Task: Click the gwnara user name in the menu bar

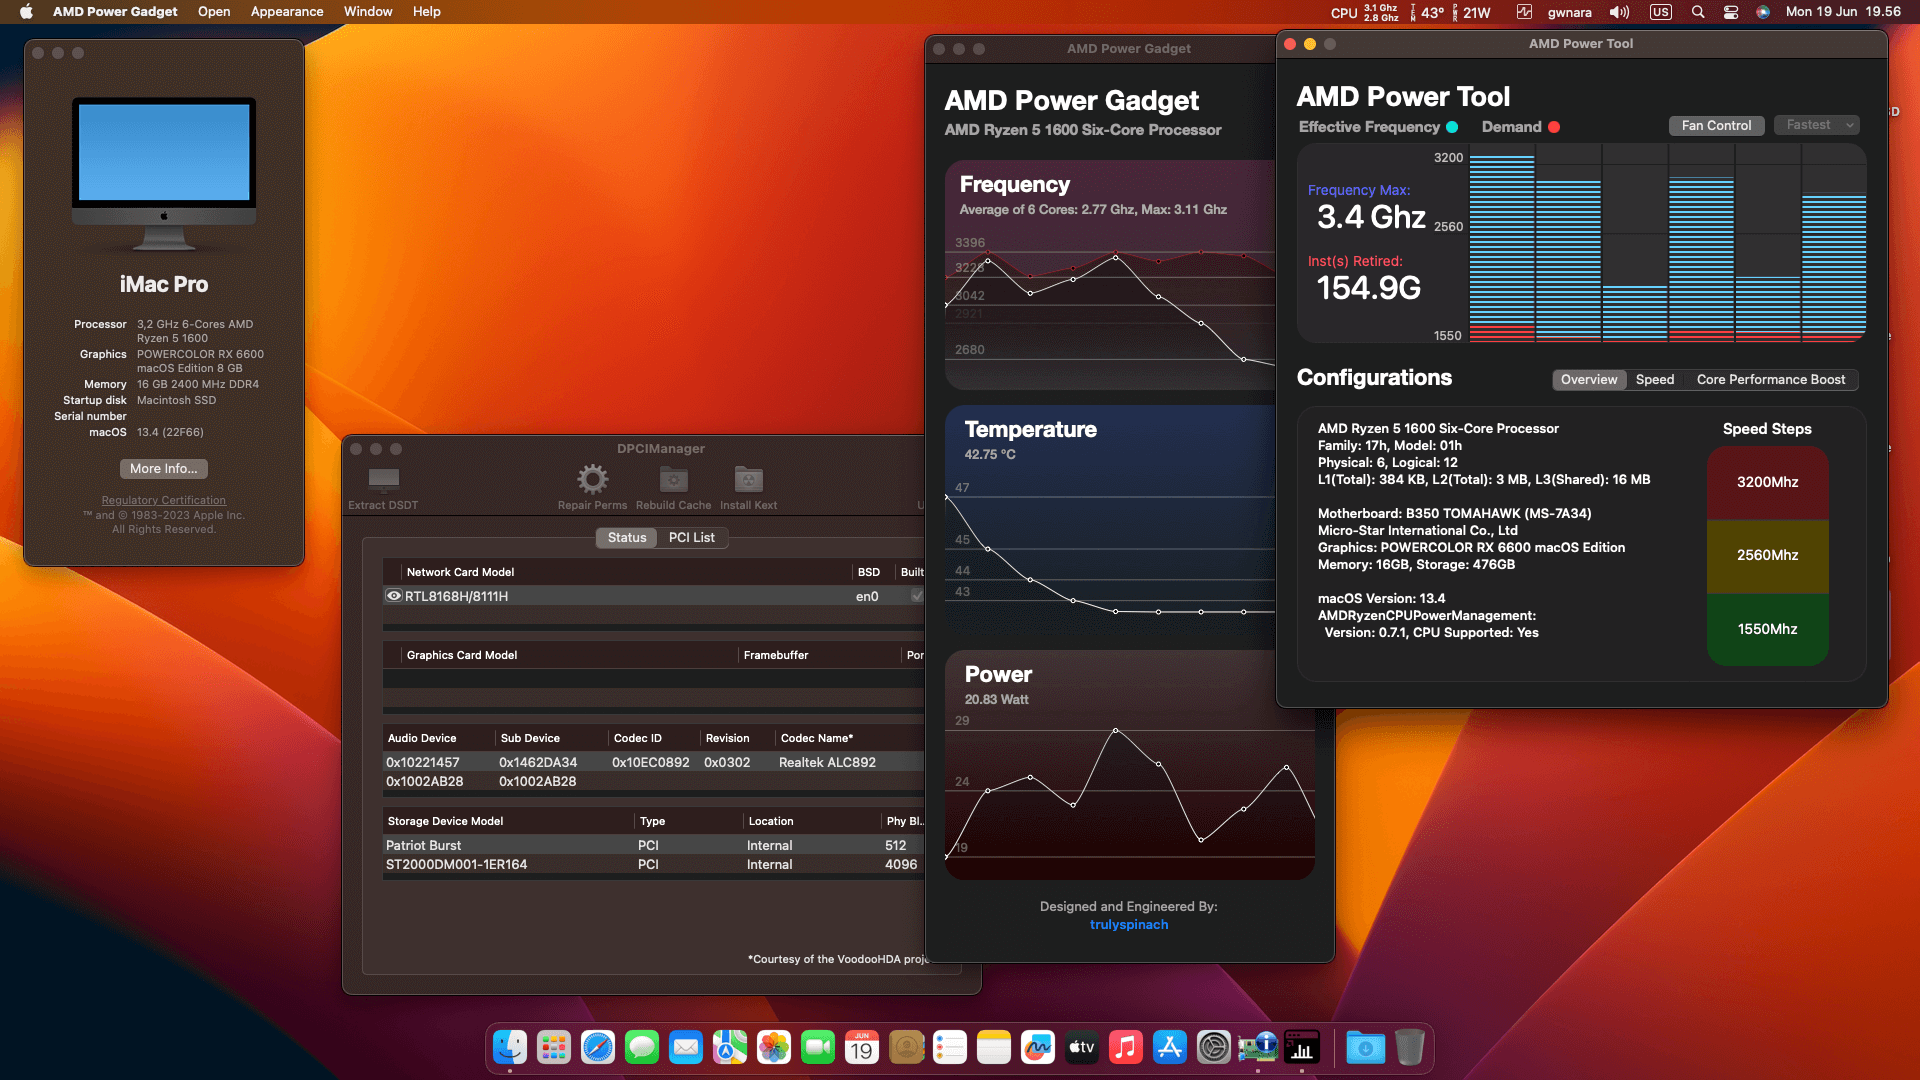Action: point(1570,12)
